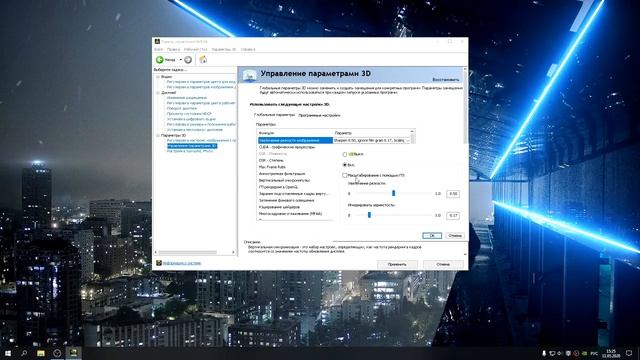Viewport: 640px width, 360px height.
Task: Select Поворот дисплея in task tree
Action: [182, 109]
